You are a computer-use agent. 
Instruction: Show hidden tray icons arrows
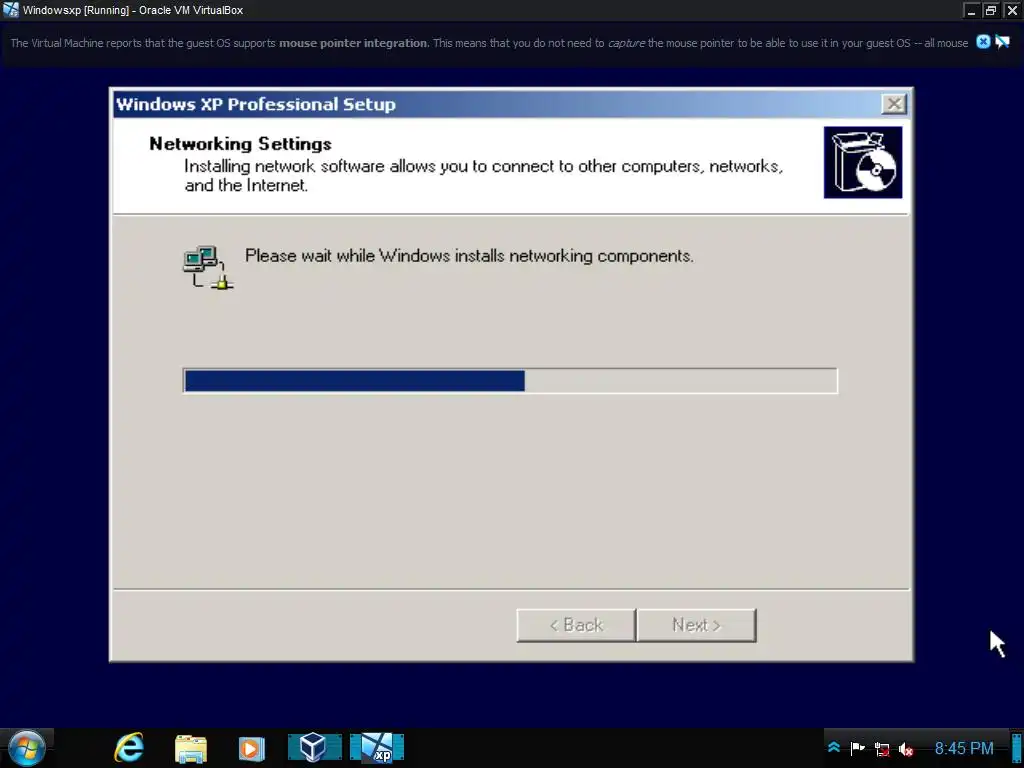[834, 748]
